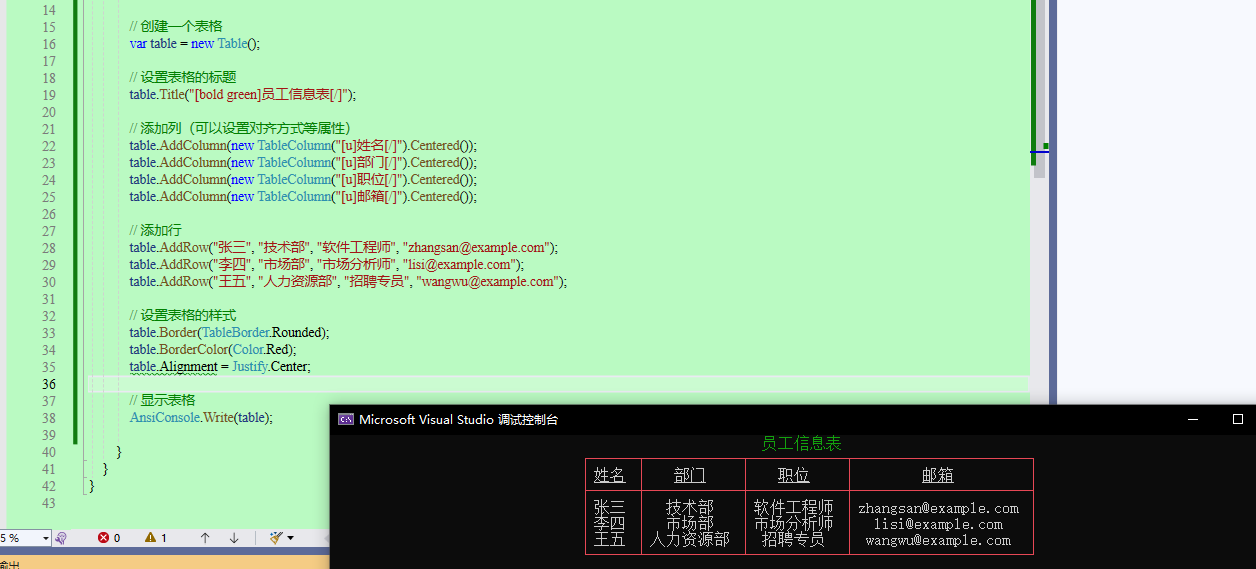The height and width of the screenshot is (569, 1256).
Task: Click the comment '// 设置表格的标题'
Action: click(182, 78)
